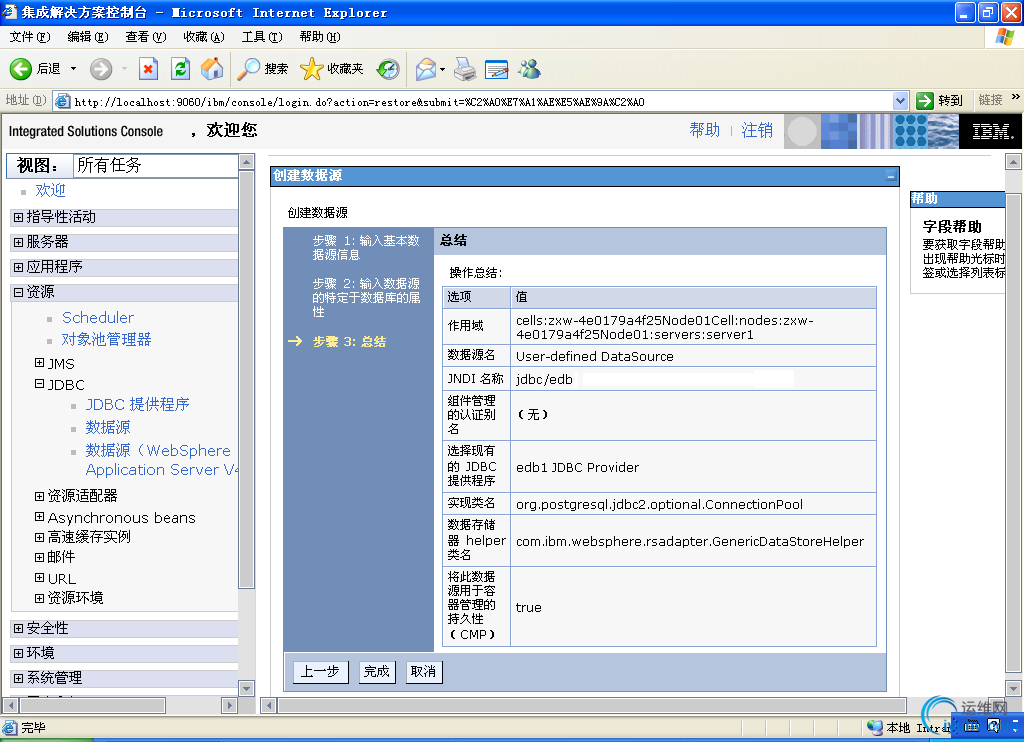Select 步骤 1: 输入基本数据源信息 step

366,248
